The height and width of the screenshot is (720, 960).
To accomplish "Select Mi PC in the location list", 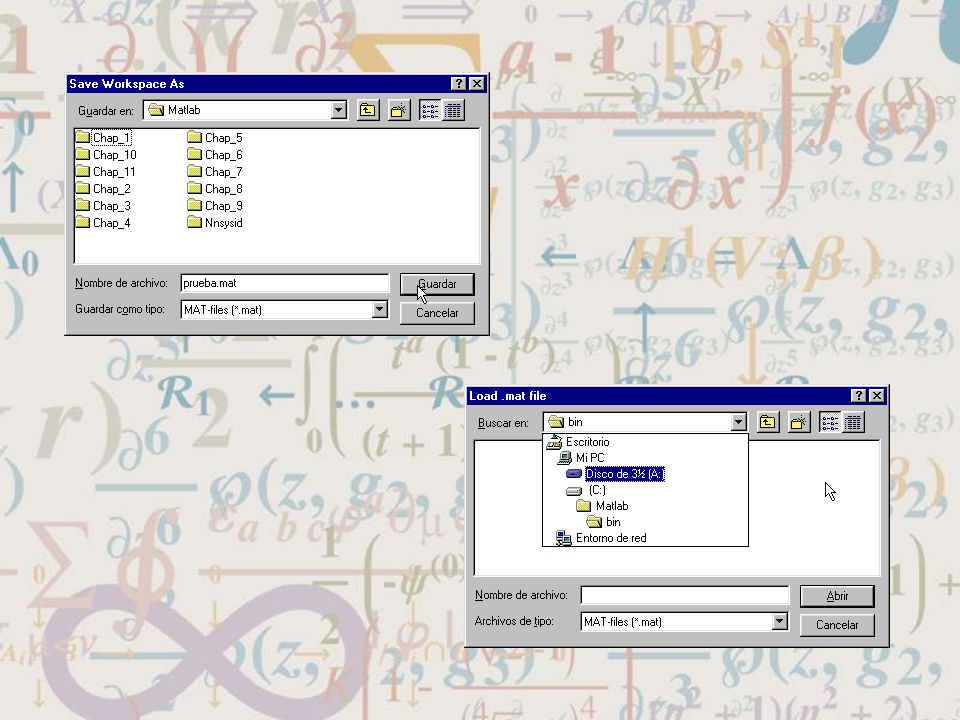I will point(581,458).
